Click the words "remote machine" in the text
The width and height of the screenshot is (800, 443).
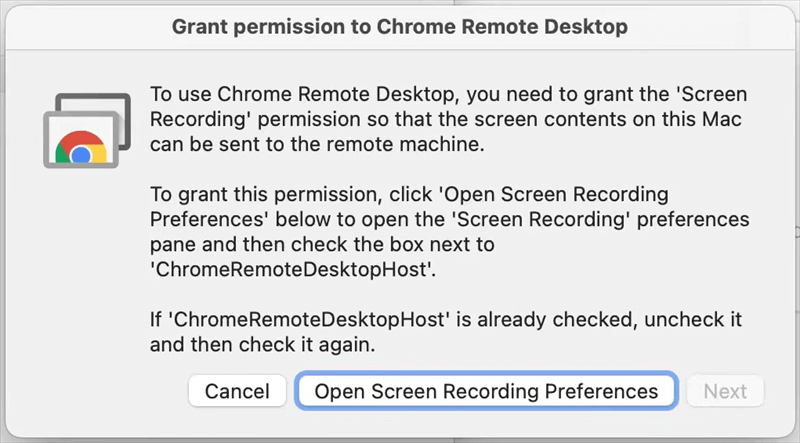point(415,145)
